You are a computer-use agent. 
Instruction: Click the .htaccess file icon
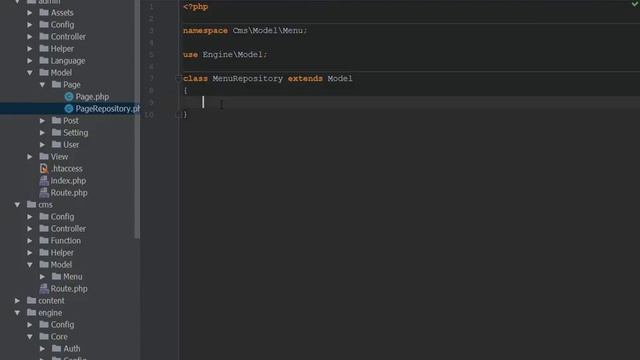point(44,169)
